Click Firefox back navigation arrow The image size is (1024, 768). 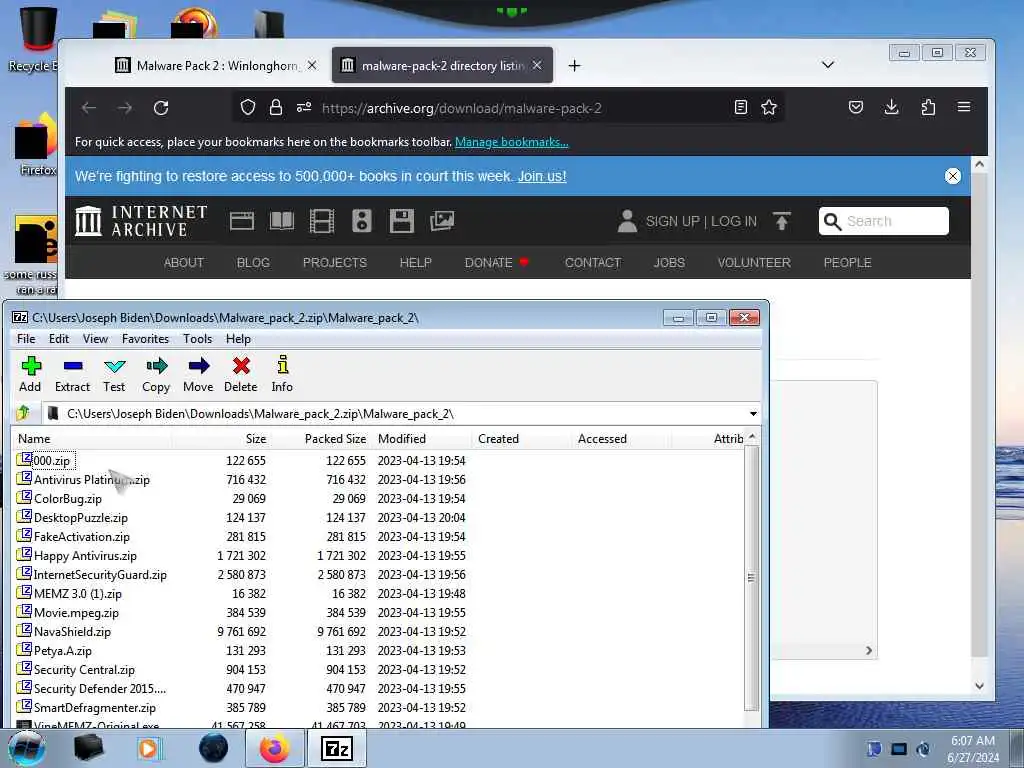(89, 108)
